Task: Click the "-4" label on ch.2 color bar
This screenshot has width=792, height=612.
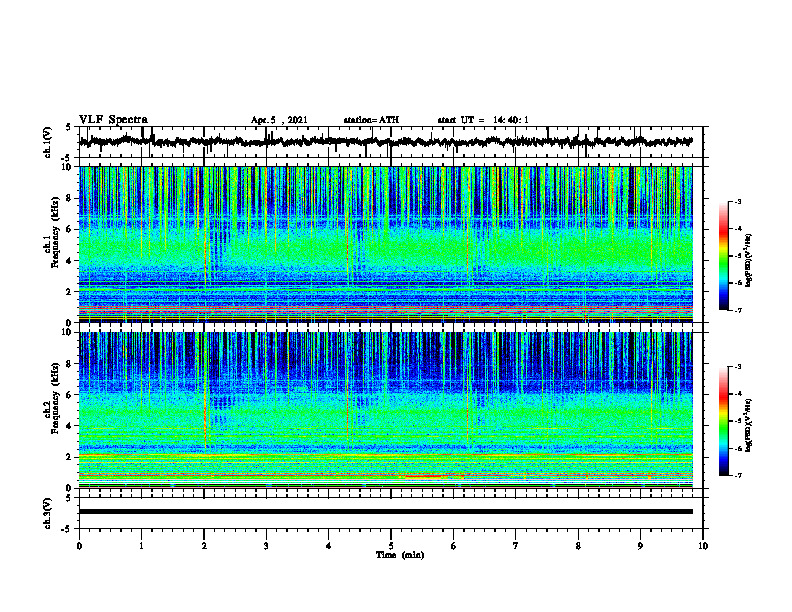Action: (x=738, y=394)
